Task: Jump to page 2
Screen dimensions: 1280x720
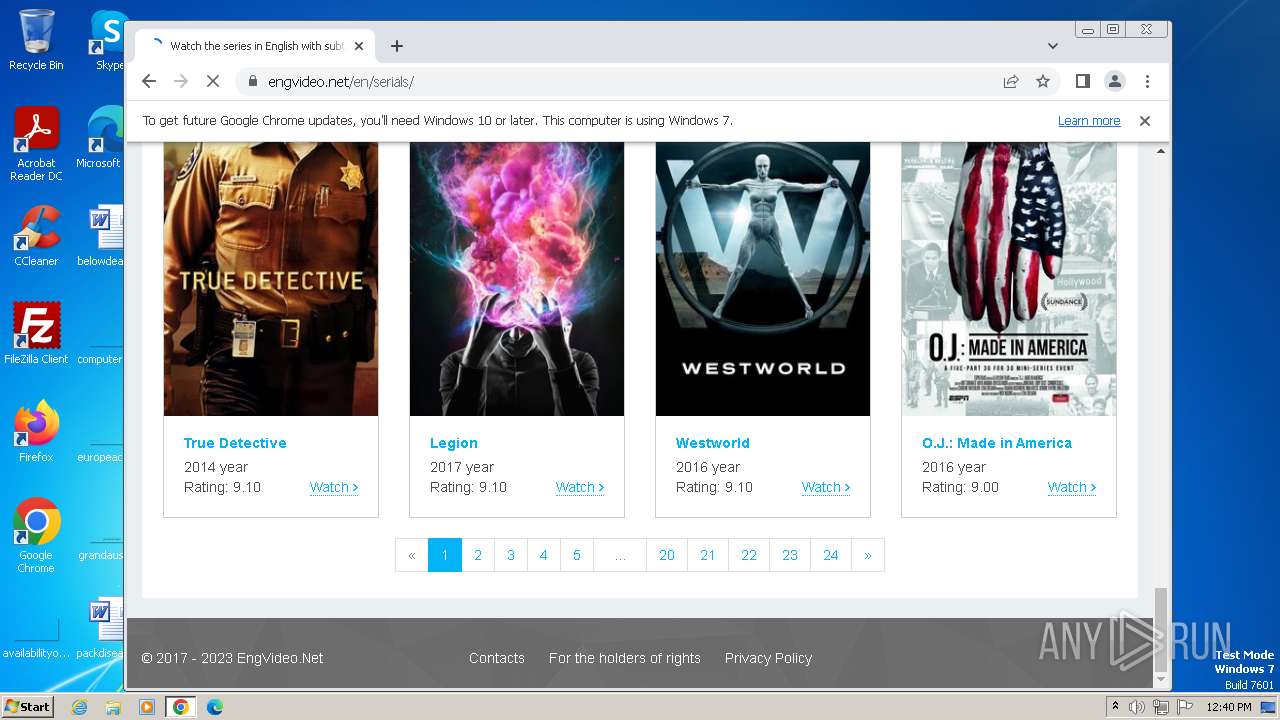Action: pos(478,555)
